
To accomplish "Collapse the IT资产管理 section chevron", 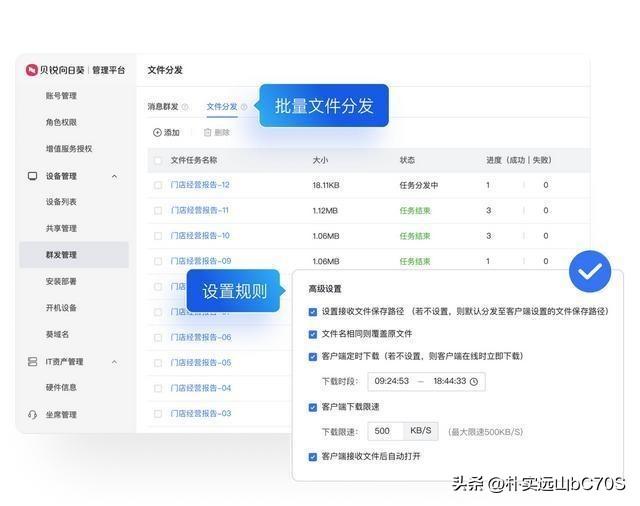I will [115, 362].
